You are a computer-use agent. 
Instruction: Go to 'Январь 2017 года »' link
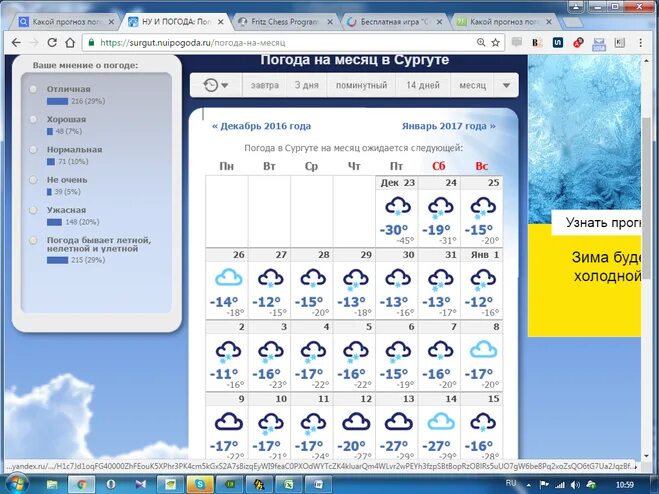coord(448,126)
